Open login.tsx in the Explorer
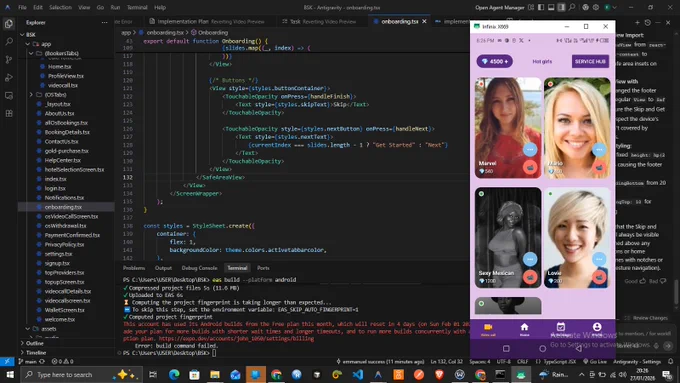This screenshot has height=383, width=680. 55,188
